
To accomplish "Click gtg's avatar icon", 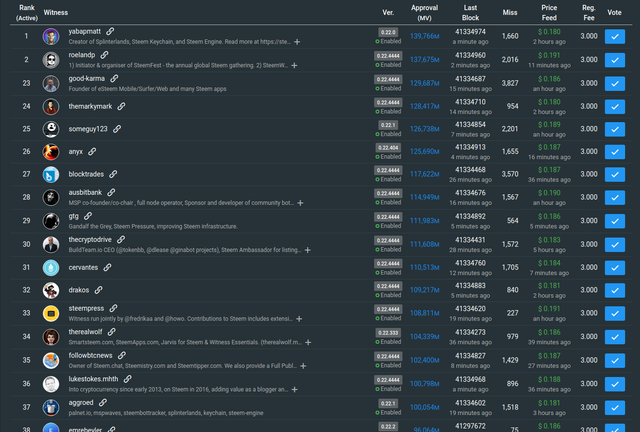I will point(51,221).
